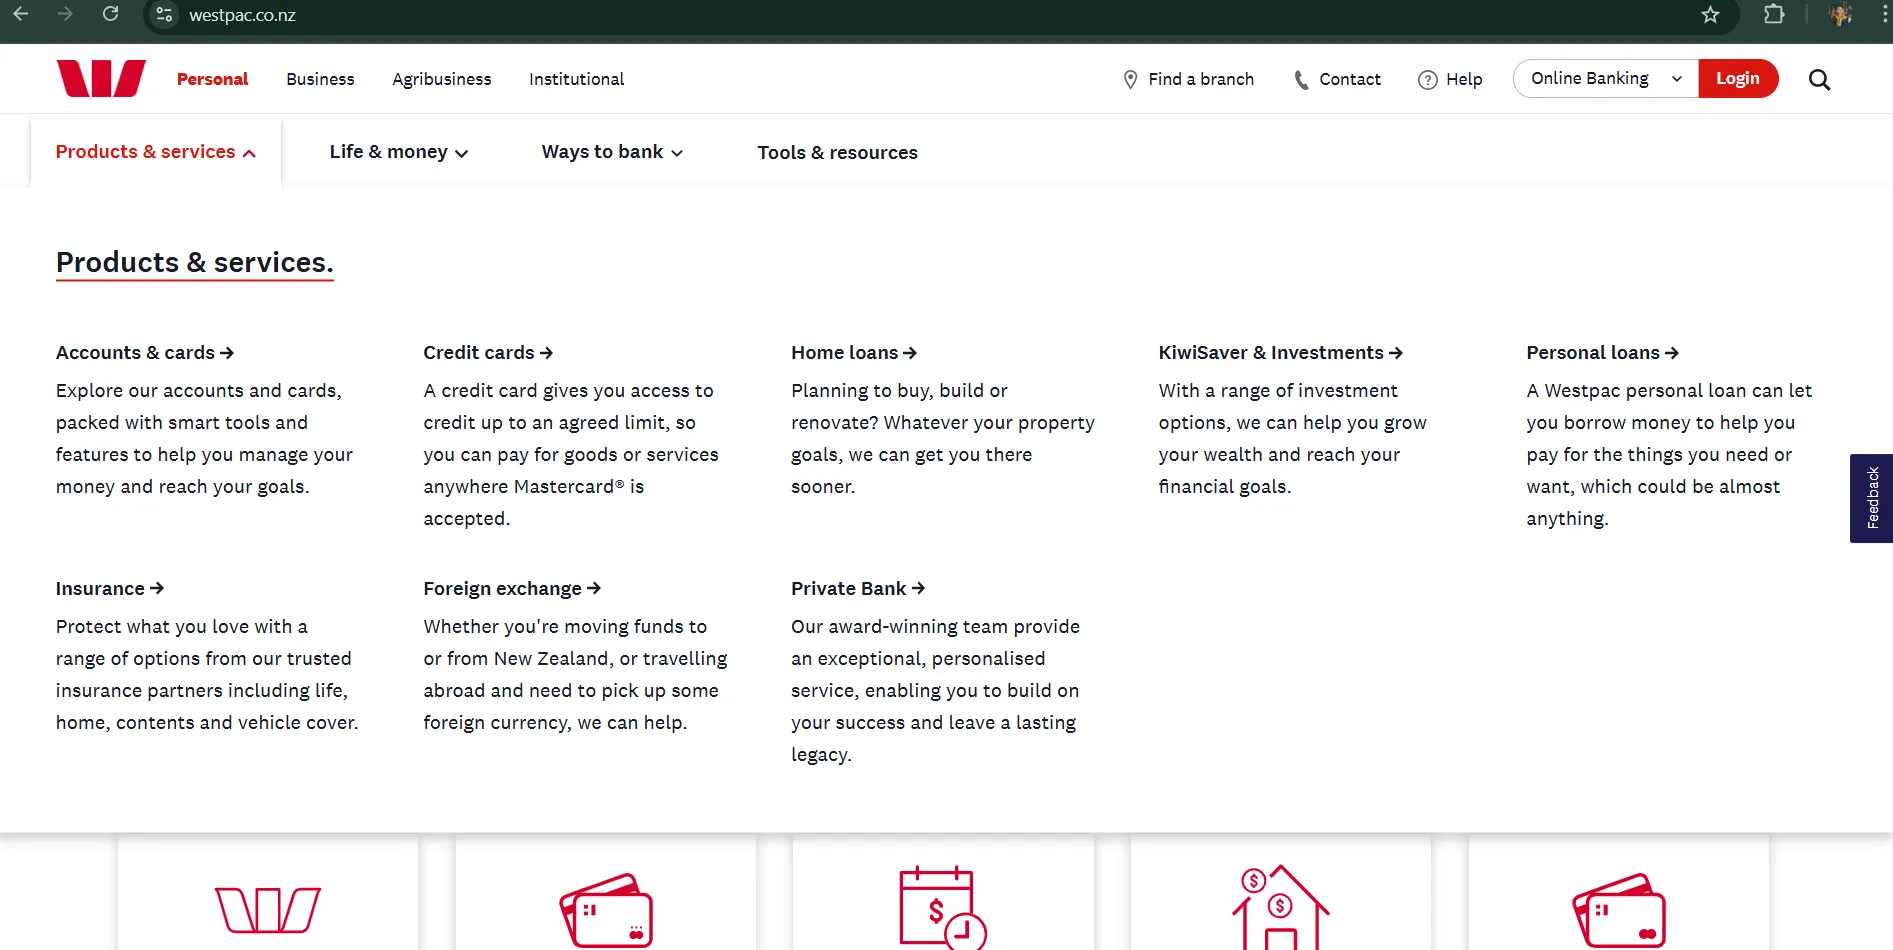Collapse the Products & services menu
This screenshot has height=950, width=1893.
156,152
